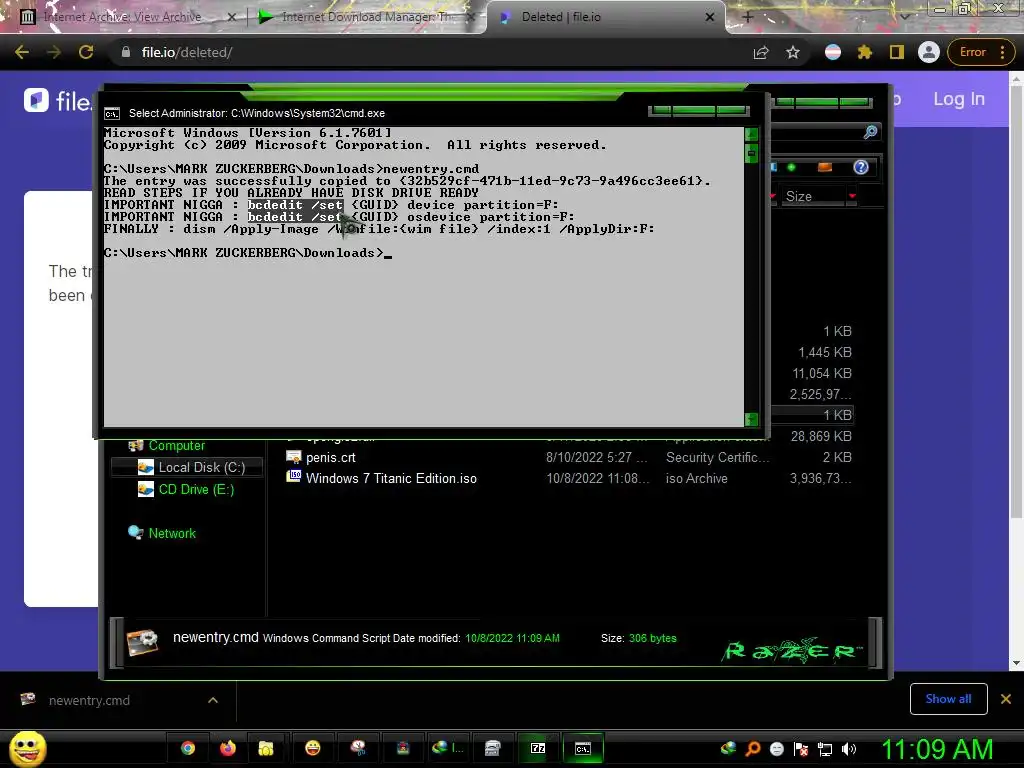Open a new browser tab
Viewport: 1024px width, 768px height.
point(748,17)
